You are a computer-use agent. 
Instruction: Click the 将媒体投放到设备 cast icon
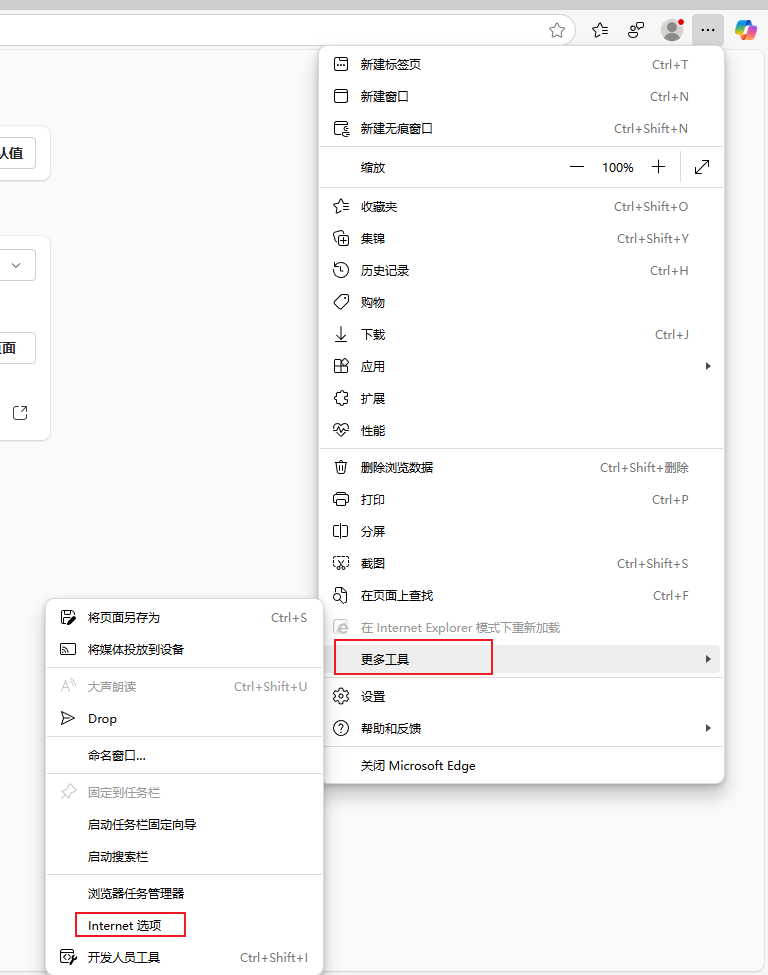pyautogui.click(x=68, y=649)
